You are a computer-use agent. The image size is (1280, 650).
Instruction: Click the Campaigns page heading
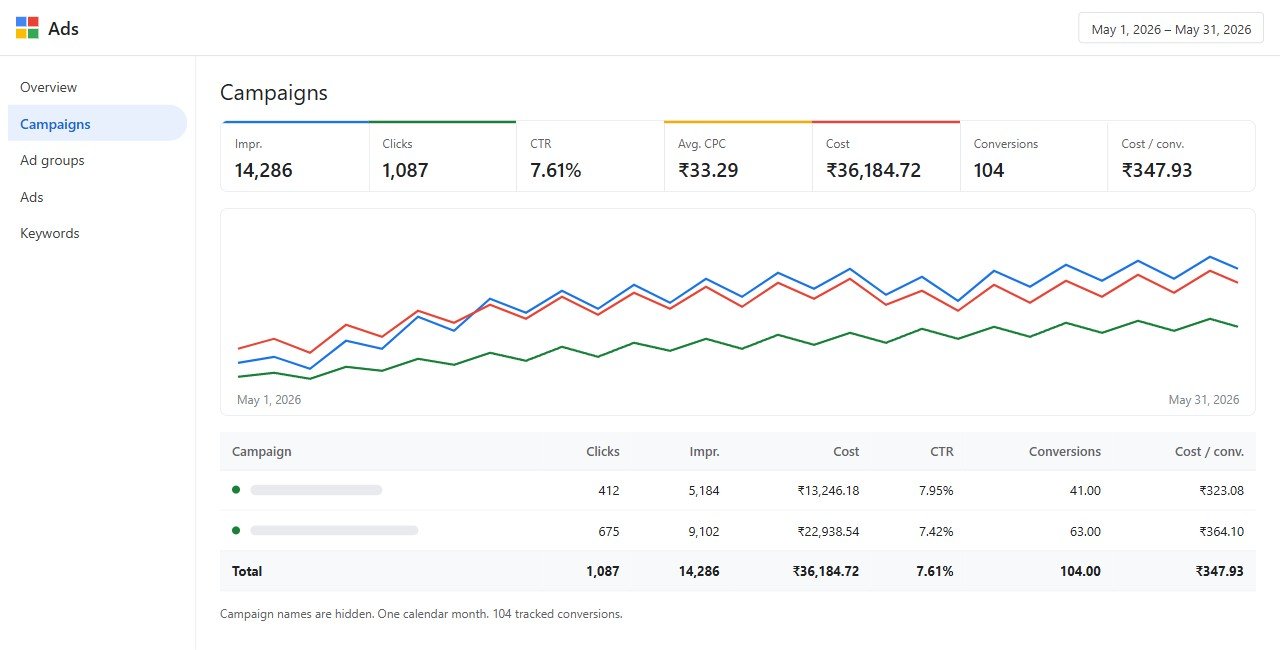[274, 93]
